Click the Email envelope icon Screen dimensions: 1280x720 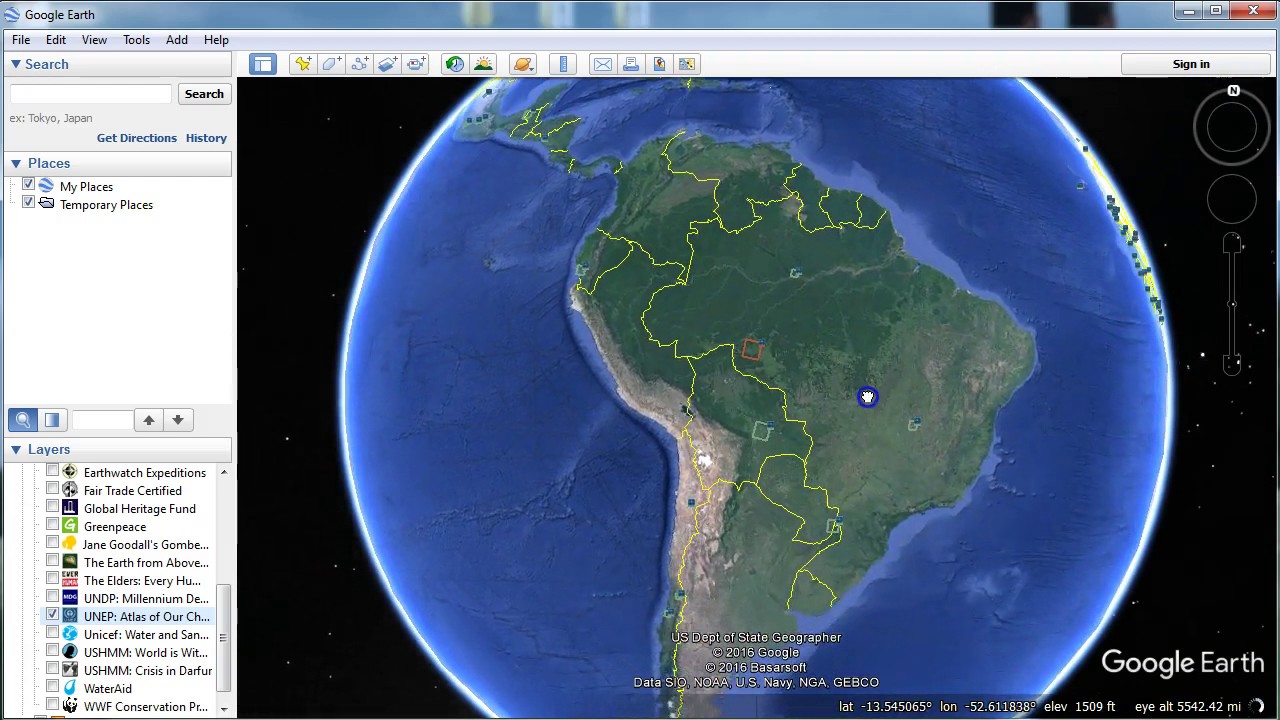click(603, 64)
